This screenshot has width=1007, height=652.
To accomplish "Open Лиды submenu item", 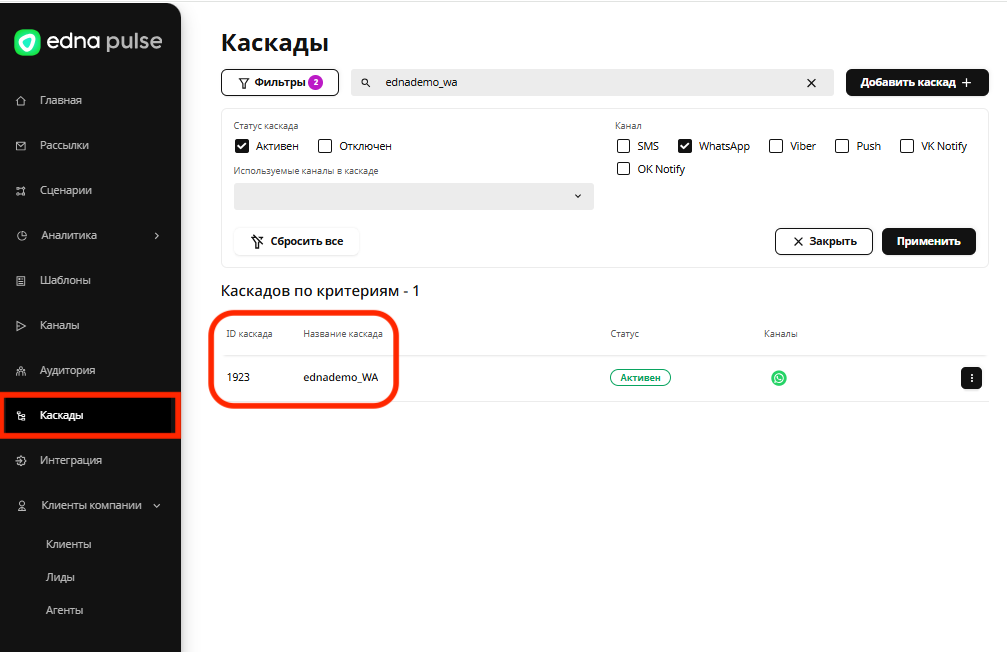I will (60, 577).
